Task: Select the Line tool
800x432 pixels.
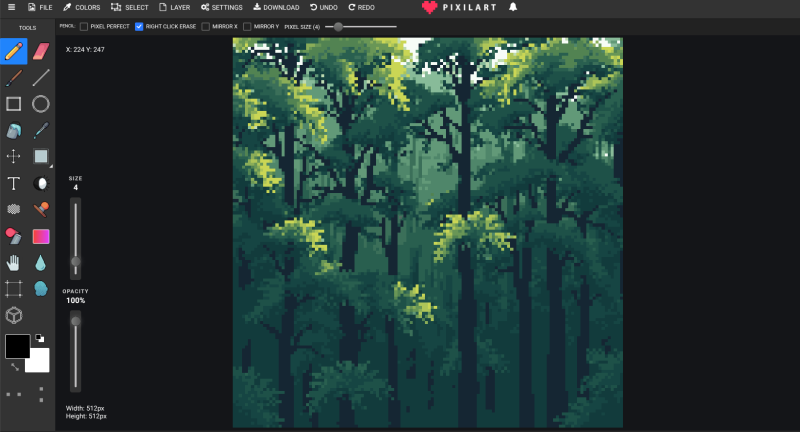Action: pos(41,77)
